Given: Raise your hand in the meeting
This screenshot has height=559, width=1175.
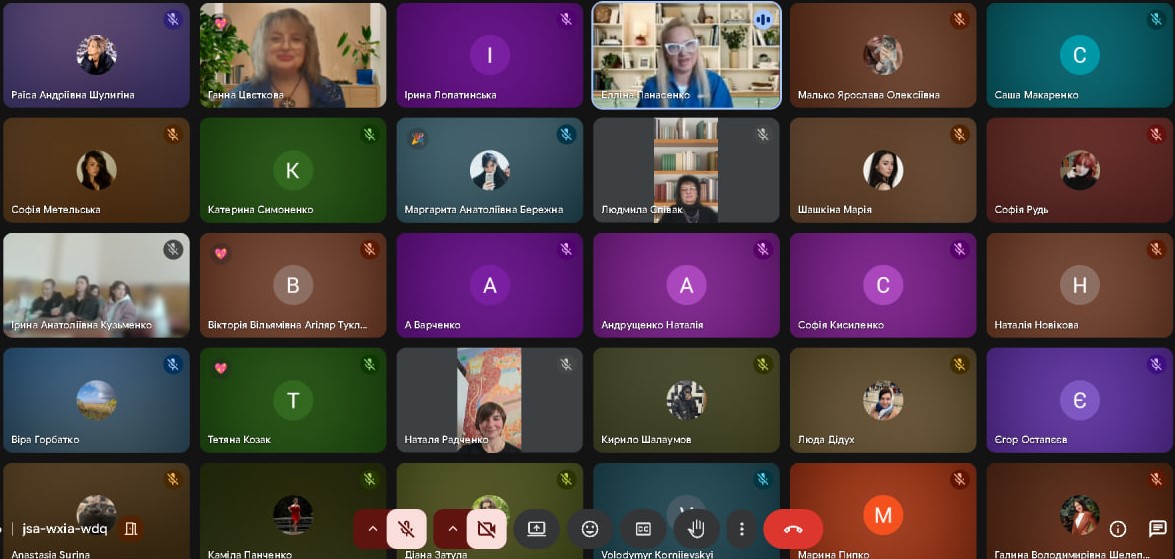Looking at the screenshot, I should [696, 529].
